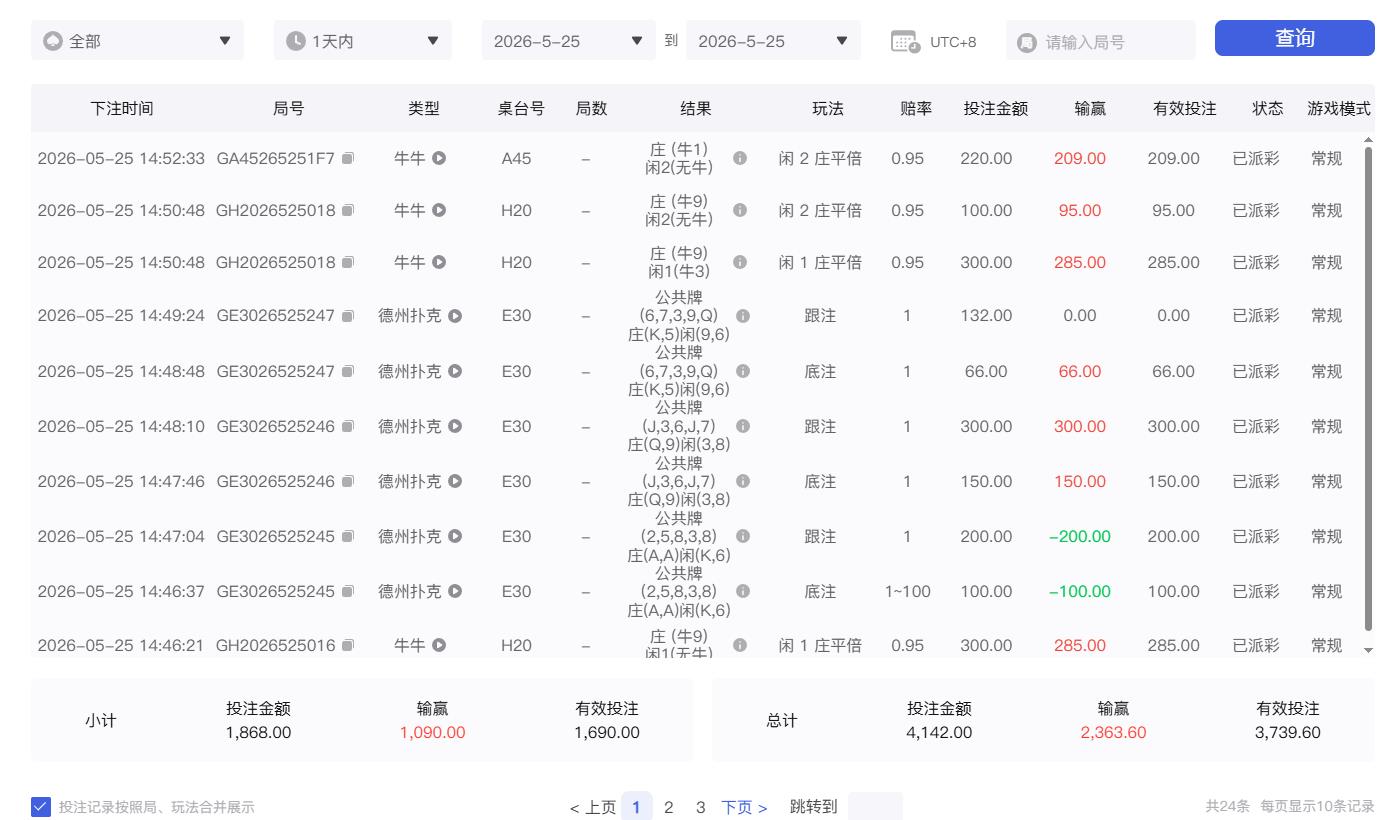
Task: Show result info for the 14:48:48 row
Action: (x=743, y=372)
